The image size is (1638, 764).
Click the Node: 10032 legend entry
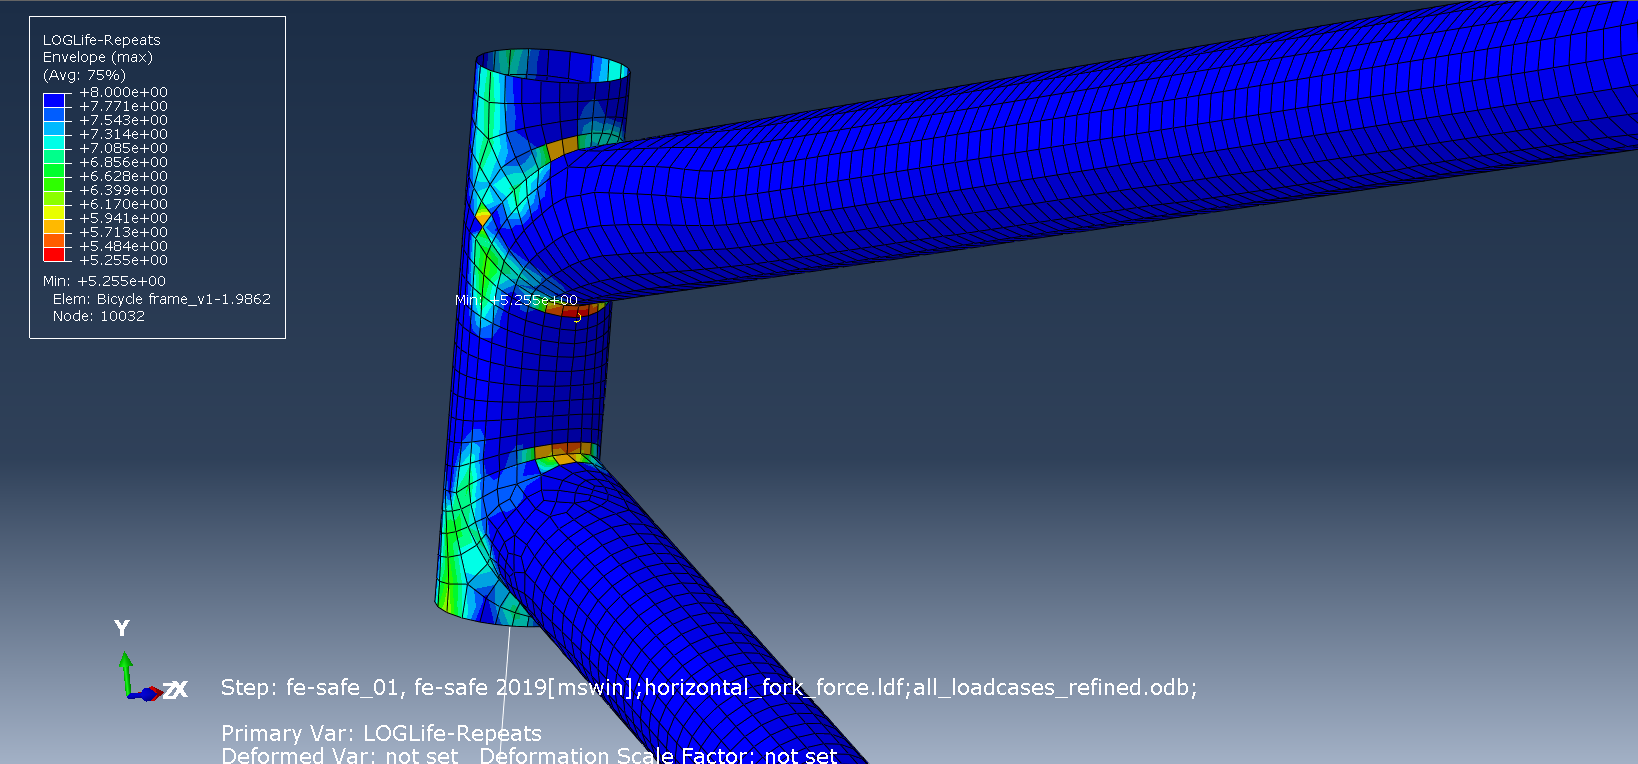pyautogui.click(x=98, y=316)
